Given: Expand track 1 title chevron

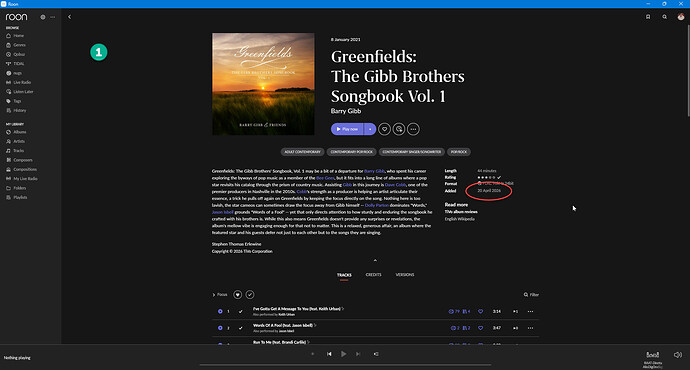Looking at the screenshot, I should [343, 309].
